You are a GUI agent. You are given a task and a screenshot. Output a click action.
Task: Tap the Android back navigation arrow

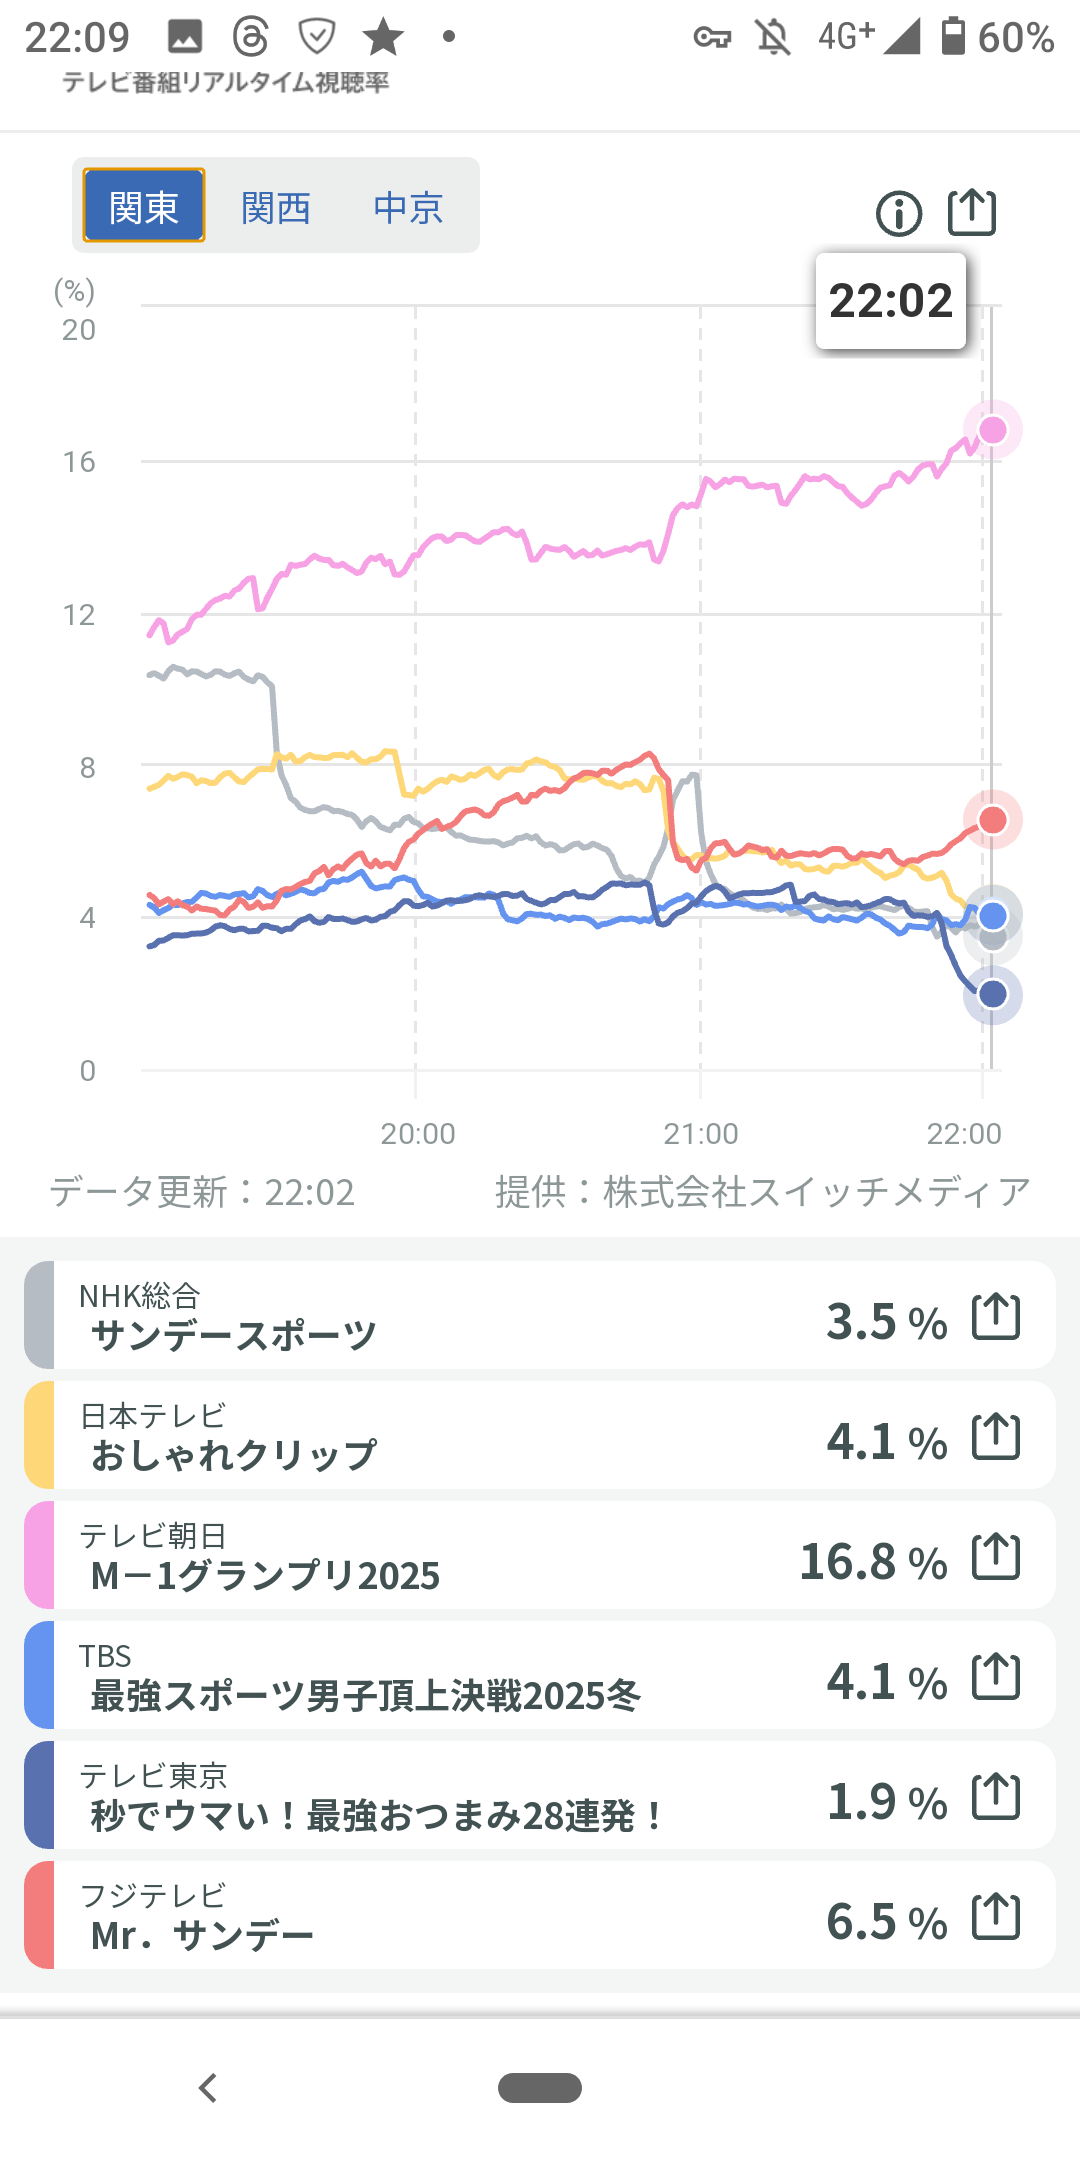(208, 2088)
